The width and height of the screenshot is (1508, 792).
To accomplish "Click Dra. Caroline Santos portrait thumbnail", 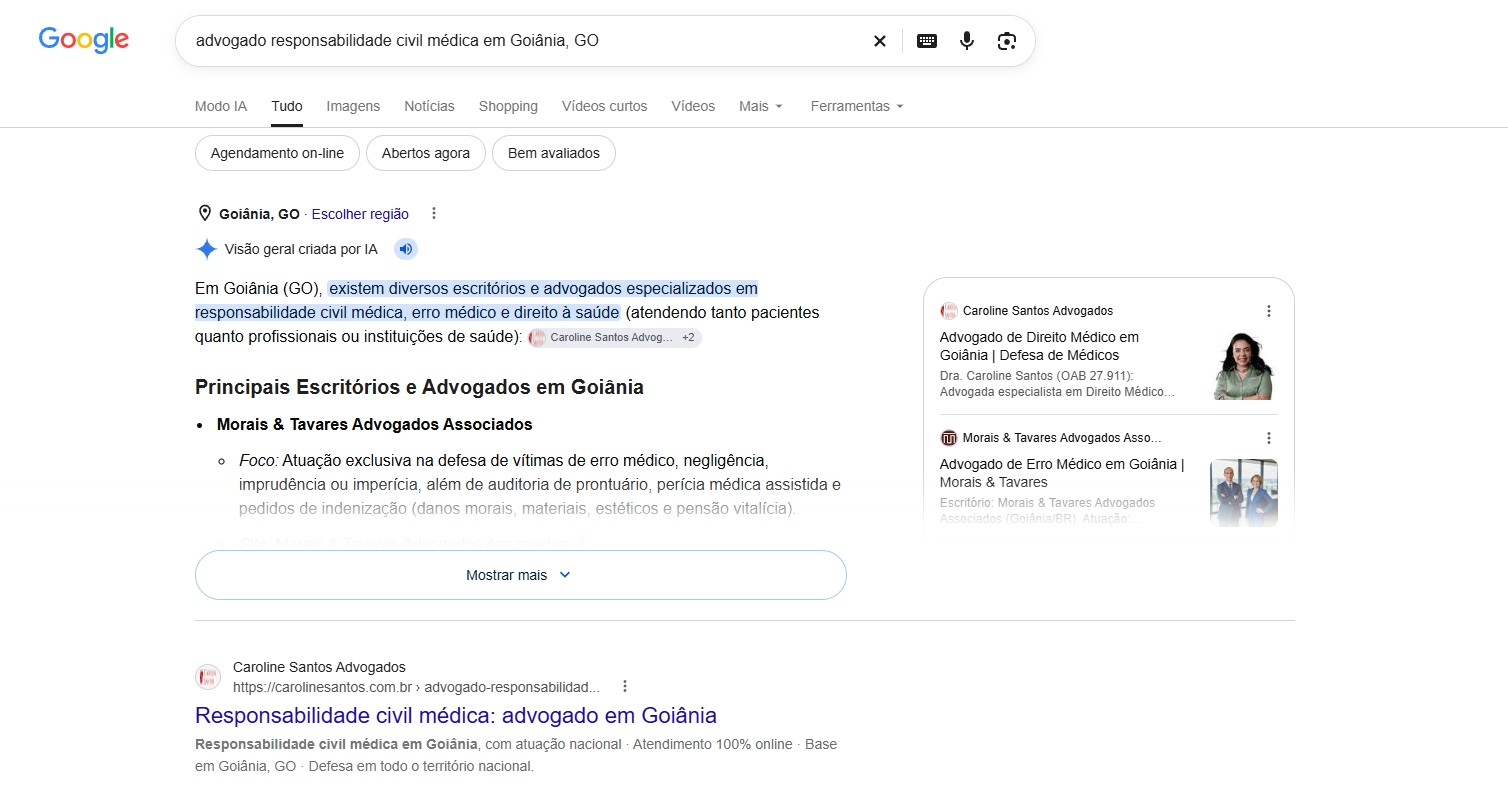I will [x=1244, y=366].
